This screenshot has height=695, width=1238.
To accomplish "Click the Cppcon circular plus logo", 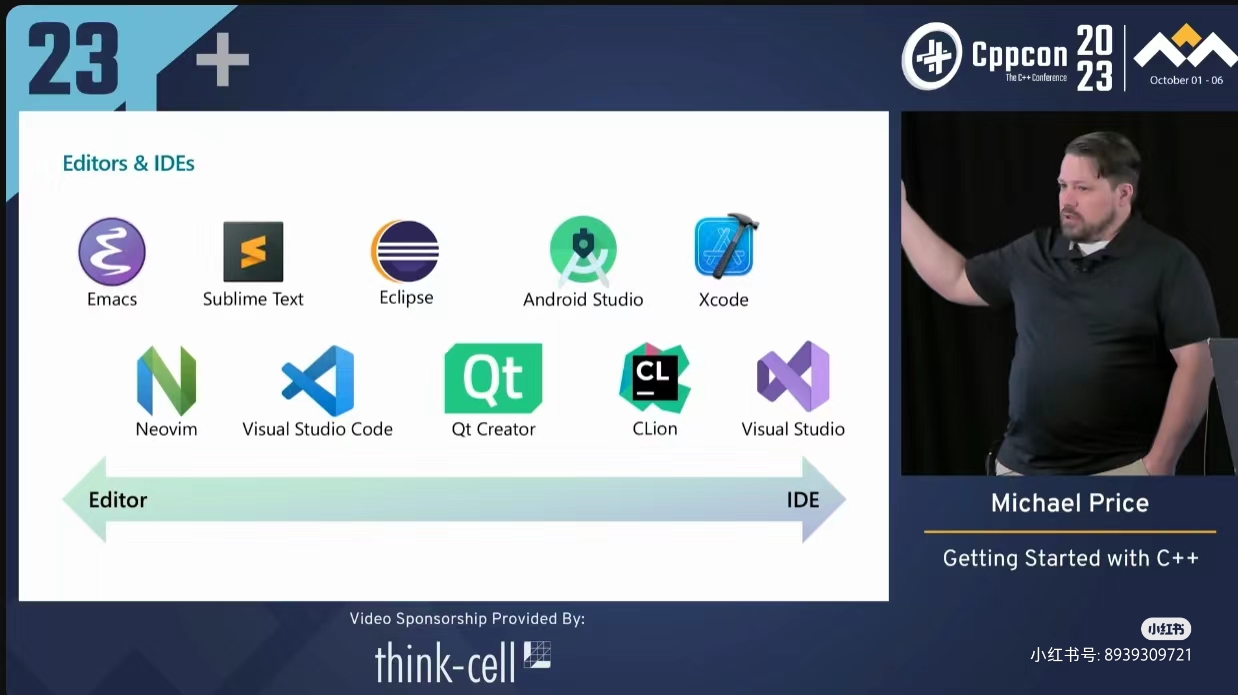I will [x=934, y=57].
